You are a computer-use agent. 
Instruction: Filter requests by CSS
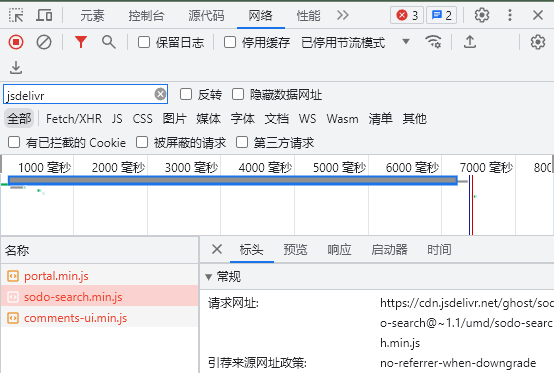[143, 119]
